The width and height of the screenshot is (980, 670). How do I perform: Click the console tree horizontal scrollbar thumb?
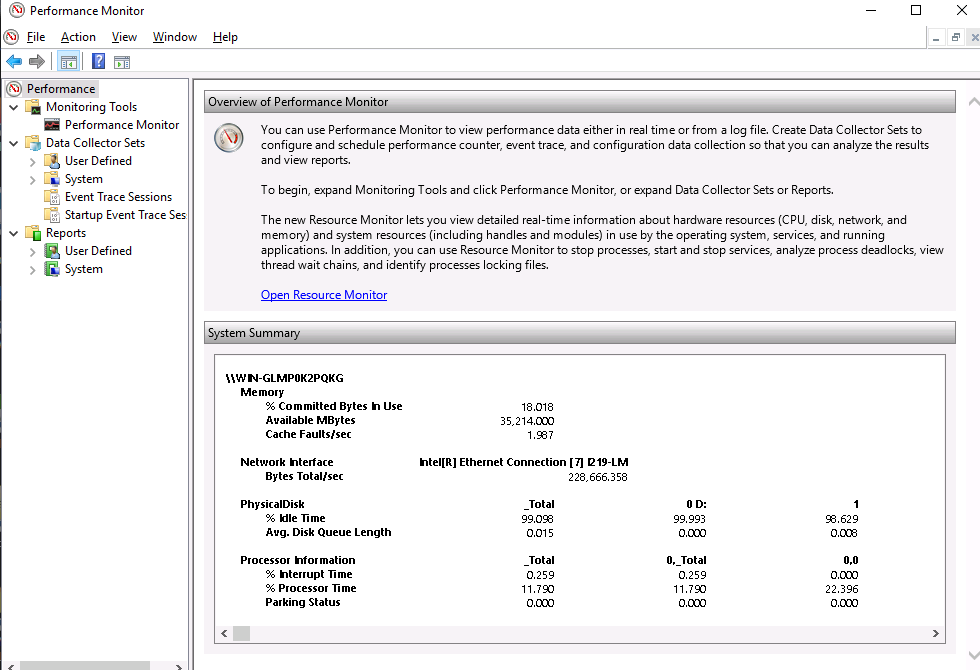[x=84, y=666]
